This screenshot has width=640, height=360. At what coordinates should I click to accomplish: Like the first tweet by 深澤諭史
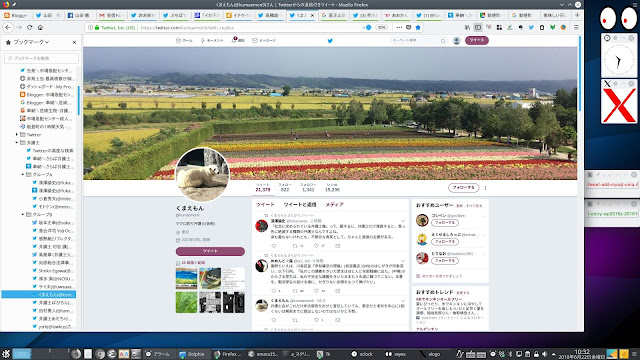[x=316, y=246]
